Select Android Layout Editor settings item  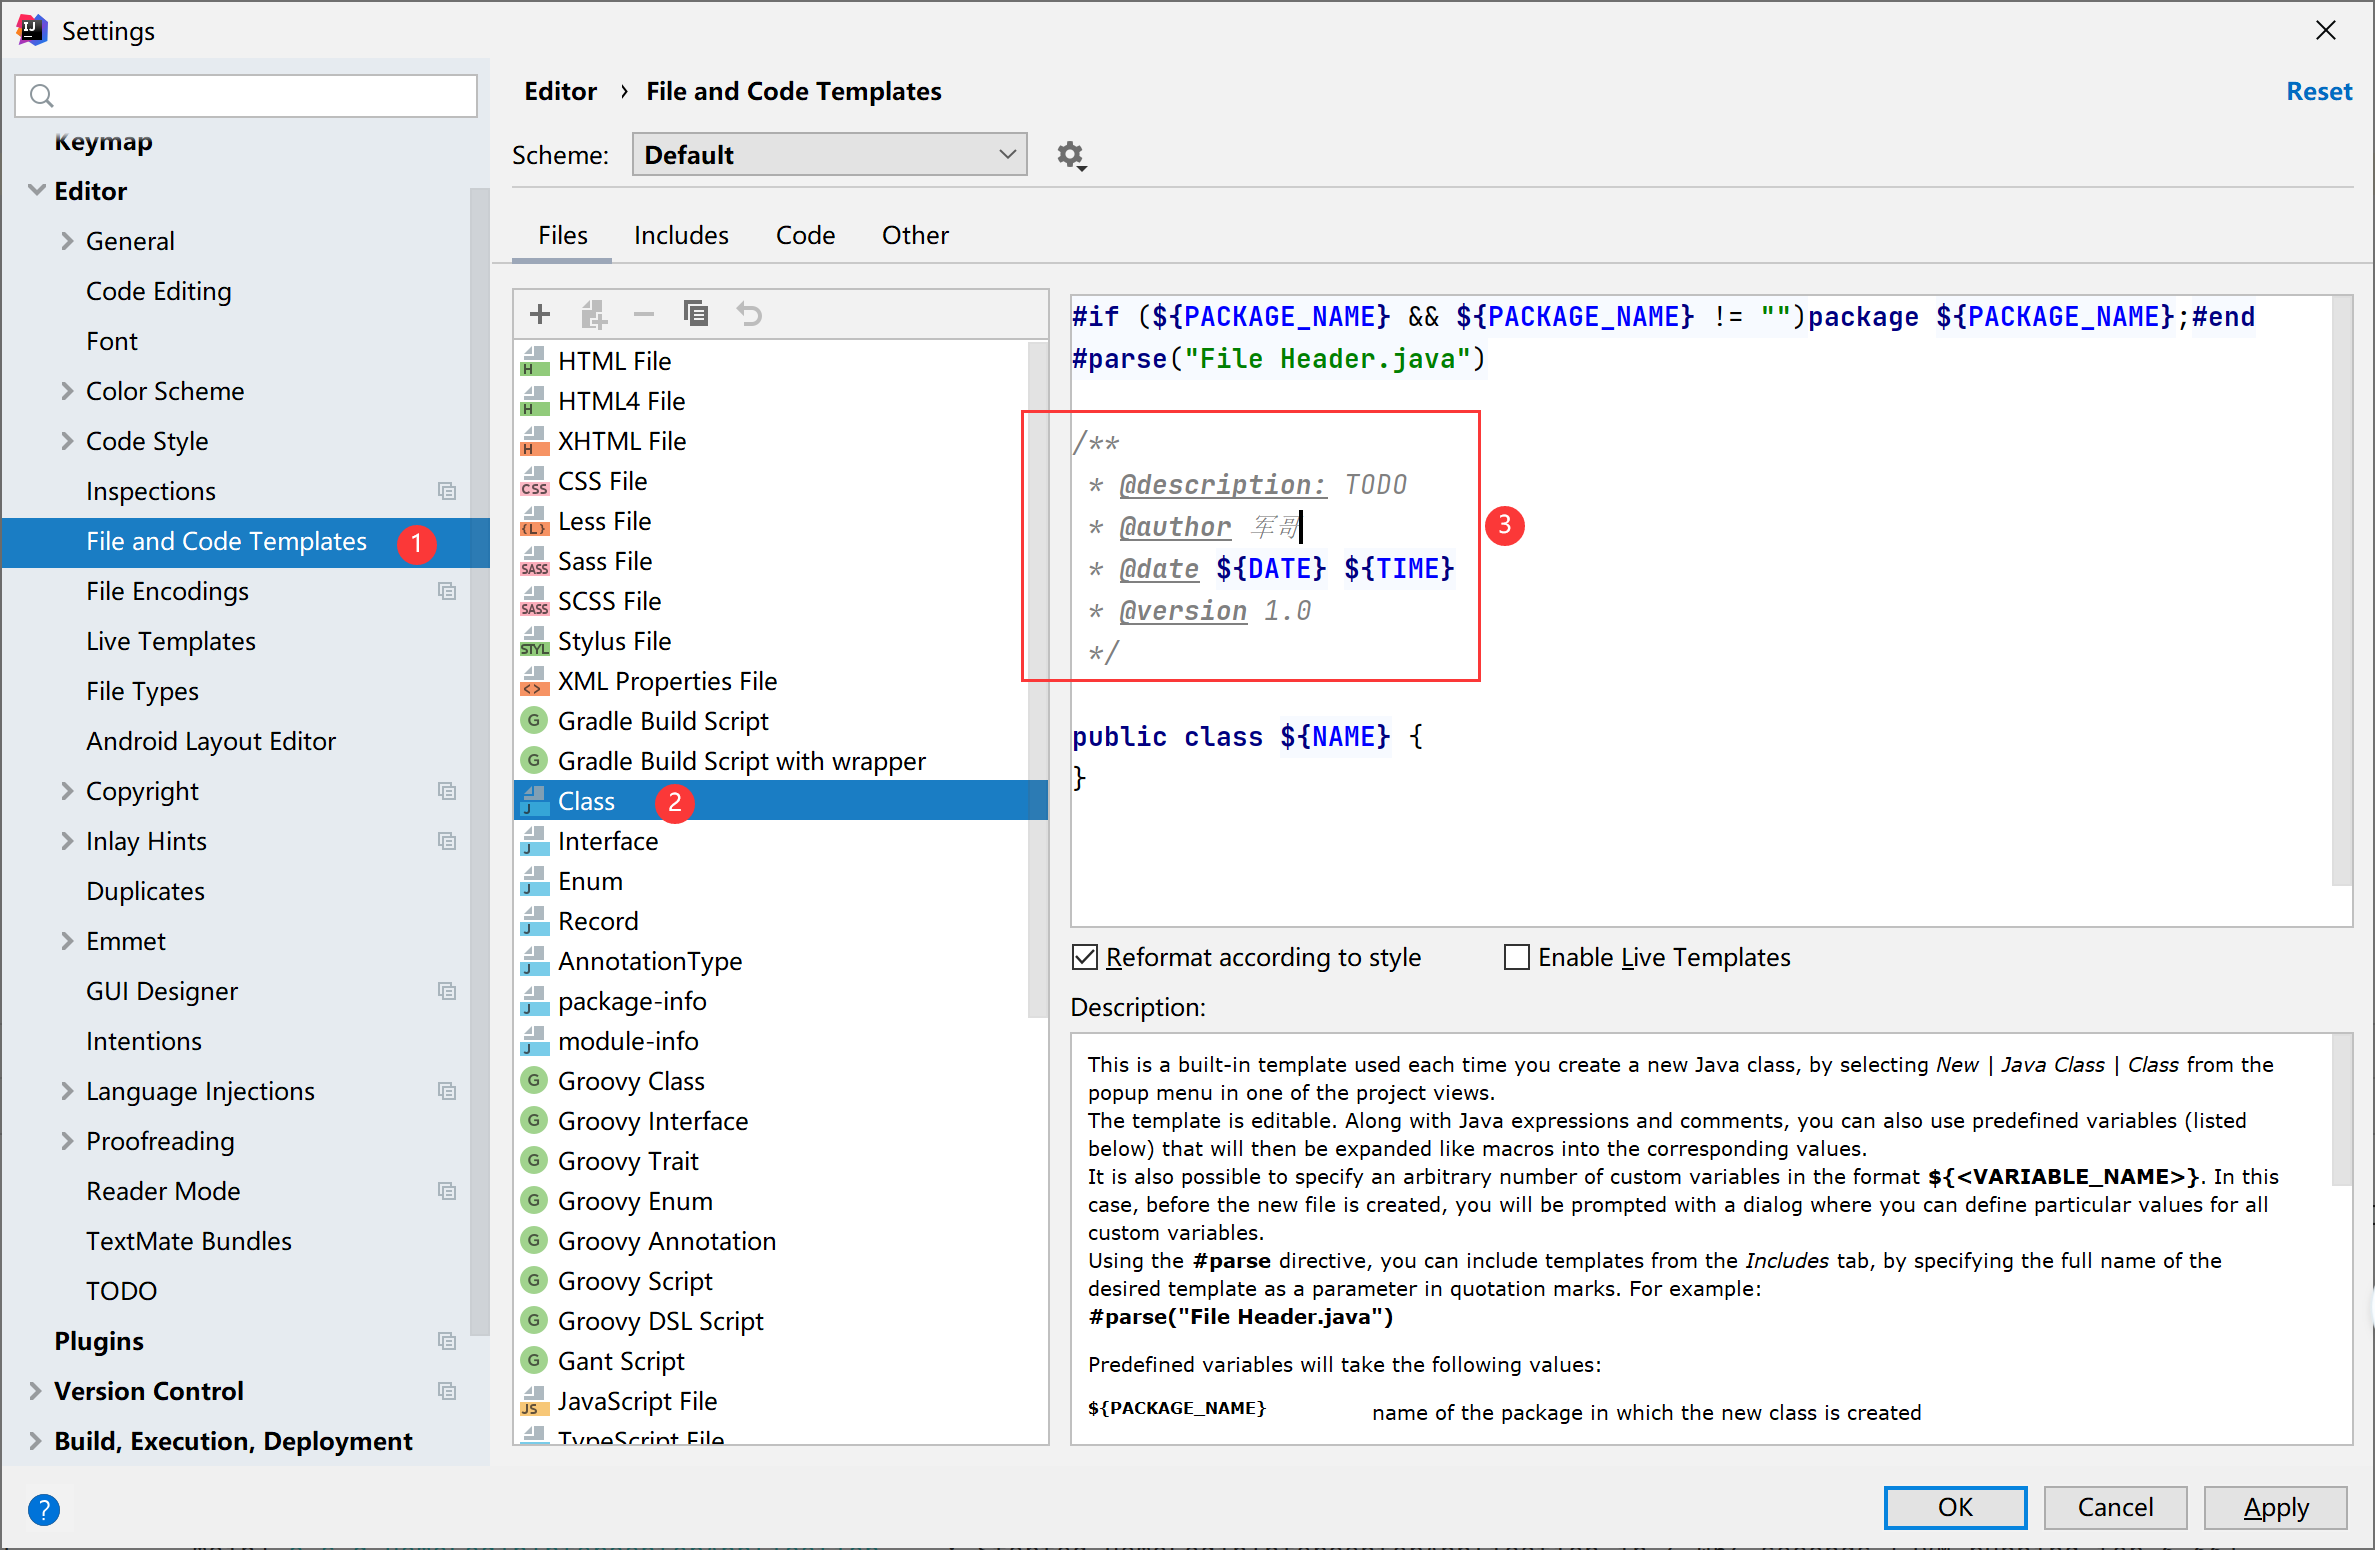pos(211,741)
